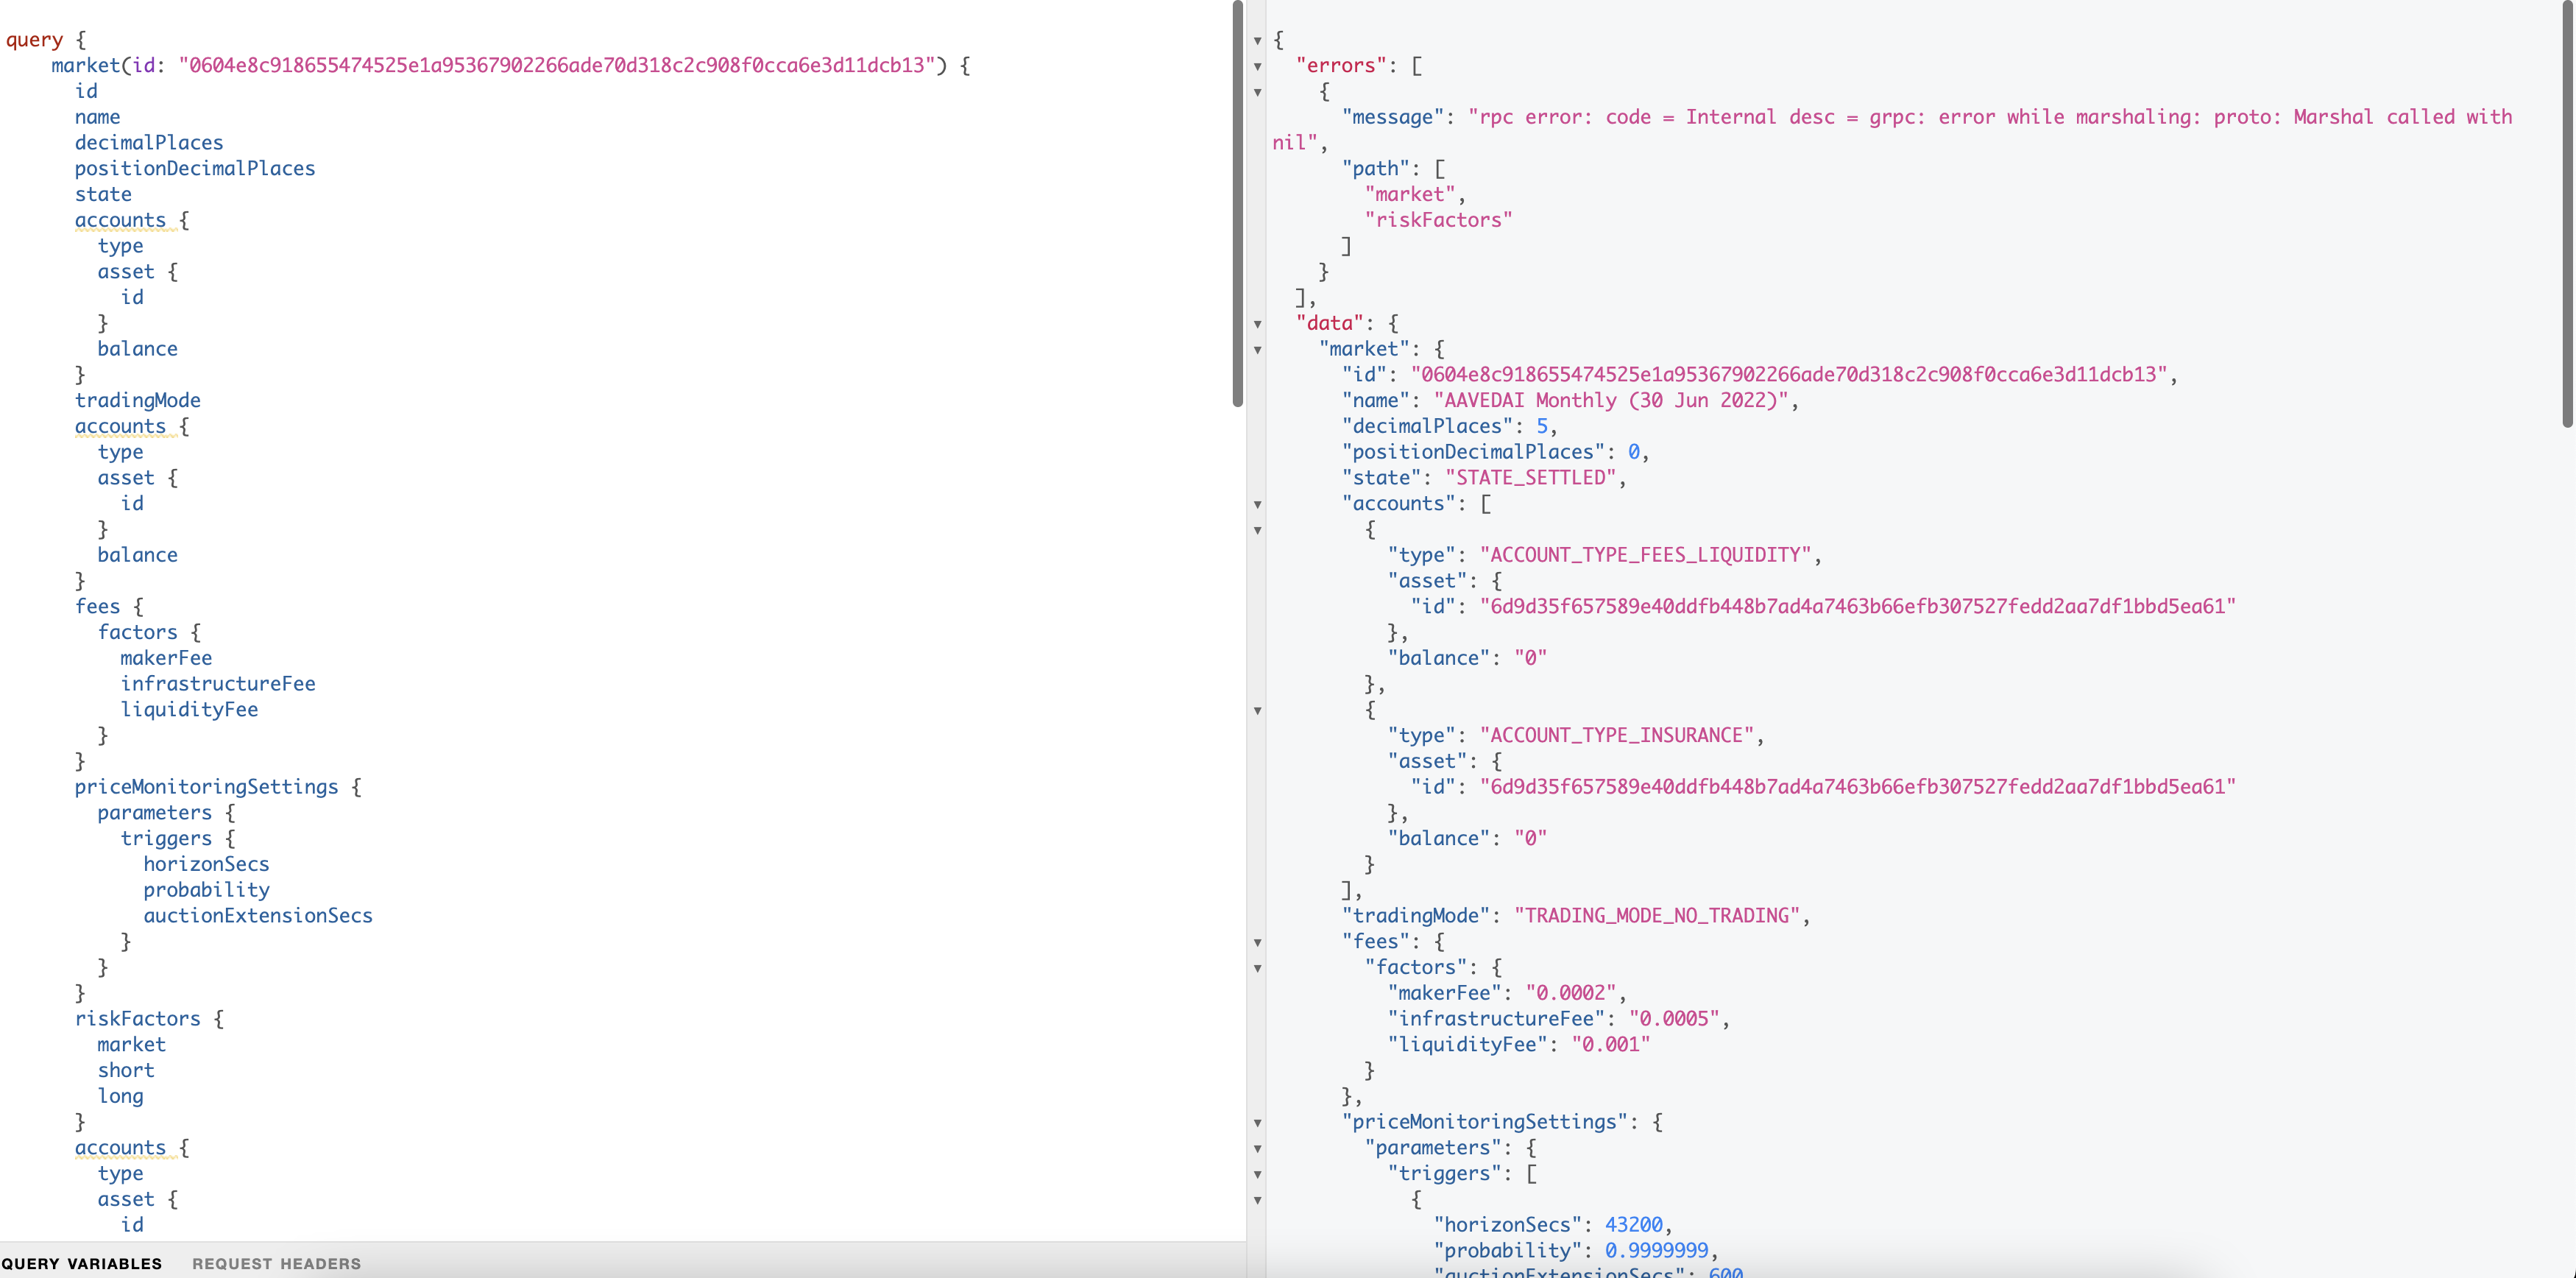Click "tradingMode" field in the query editor
The width and height of the screenshot is (2576, 1278).
click(138, 400)
